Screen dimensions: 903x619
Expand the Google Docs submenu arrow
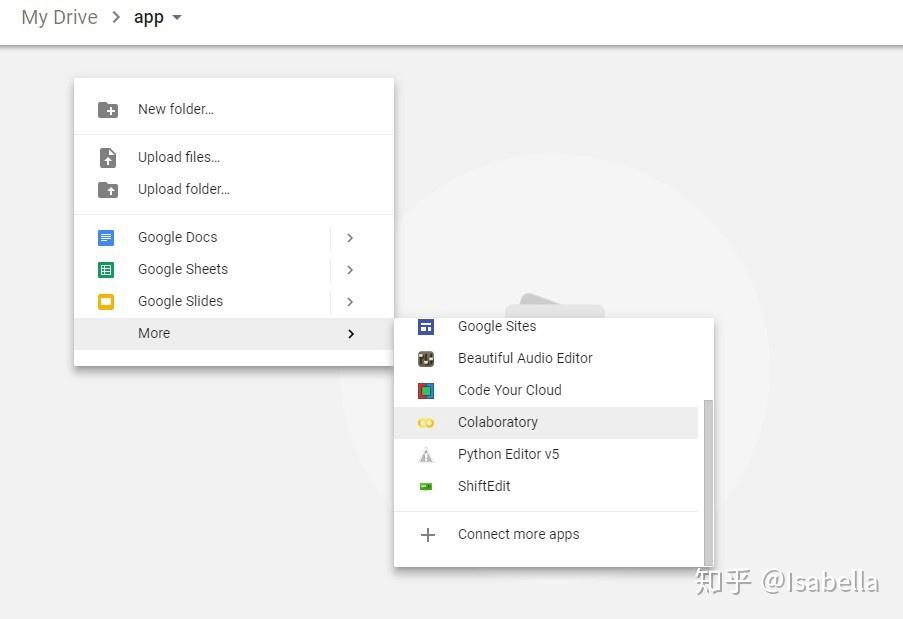[350, 237]
